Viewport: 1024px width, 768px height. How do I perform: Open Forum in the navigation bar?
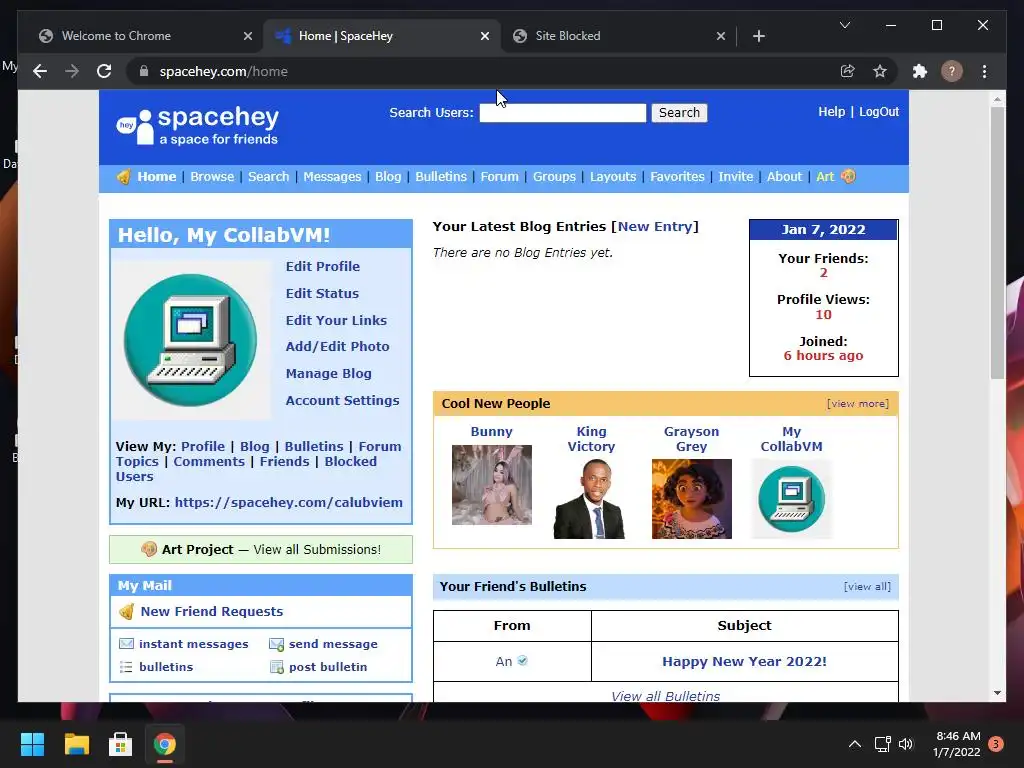click(x=500, y=176)
